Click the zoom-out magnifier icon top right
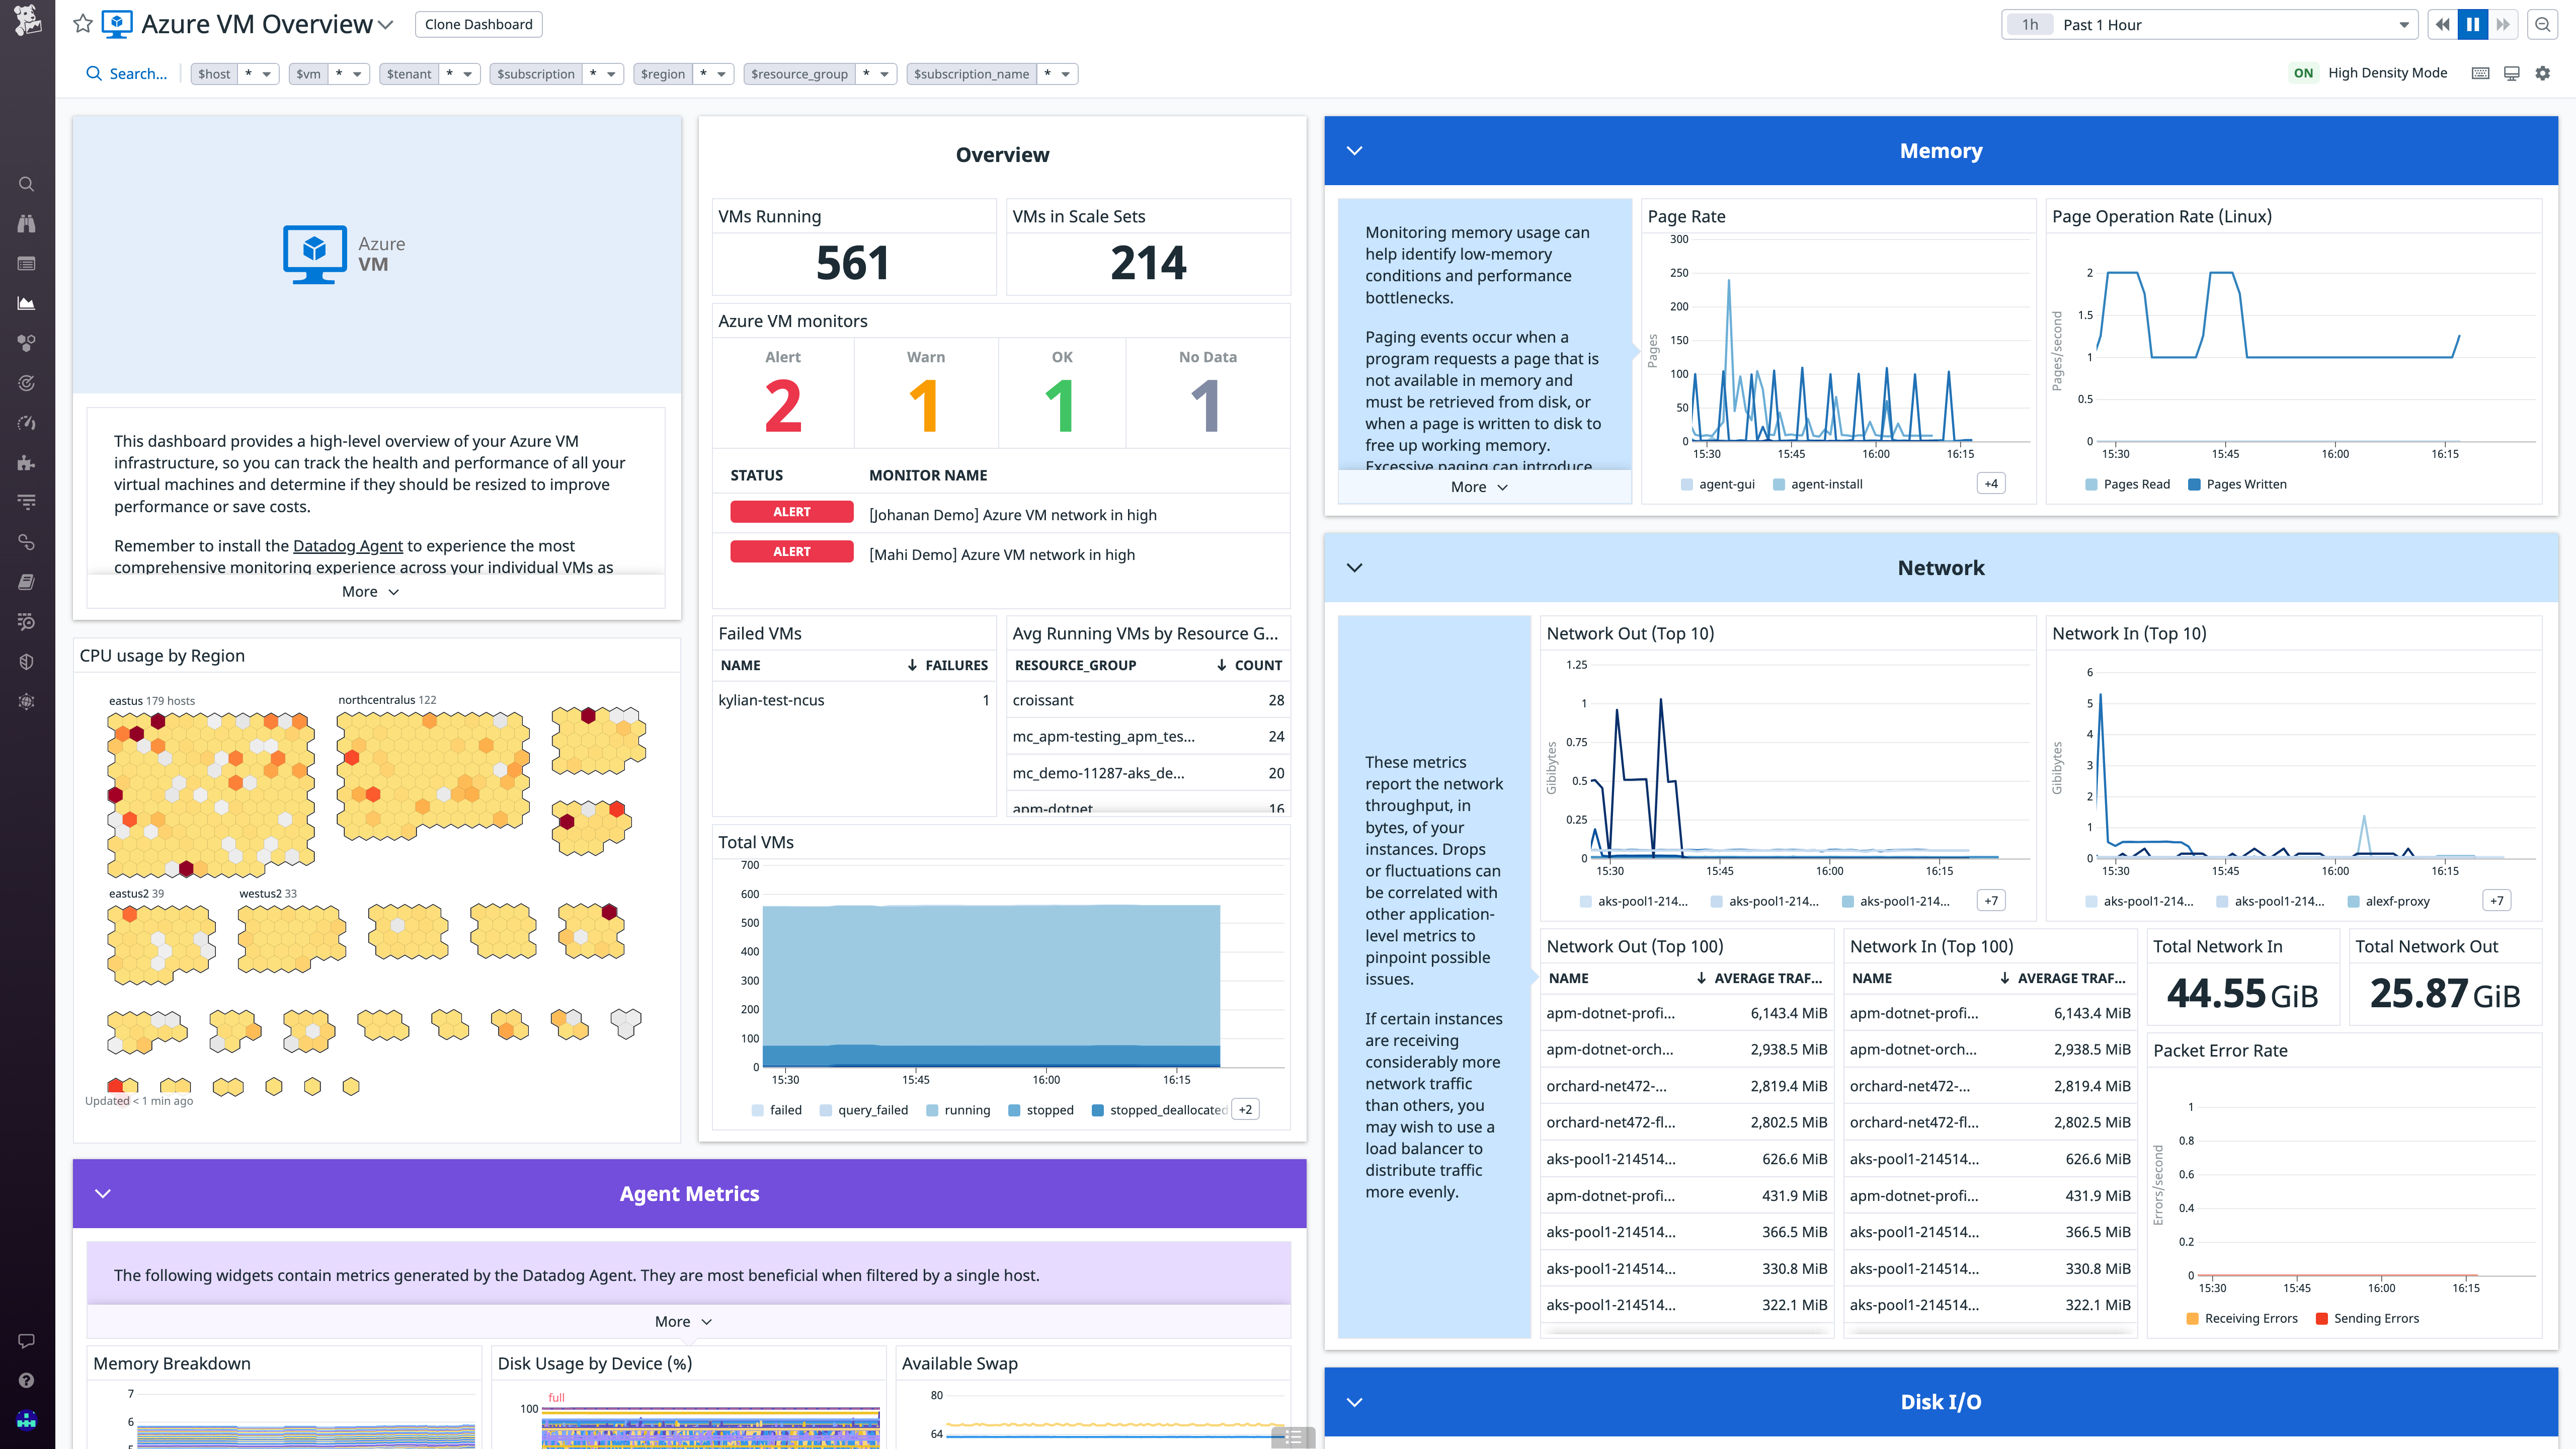The image size is (2576, 1449). point(2543,24)
